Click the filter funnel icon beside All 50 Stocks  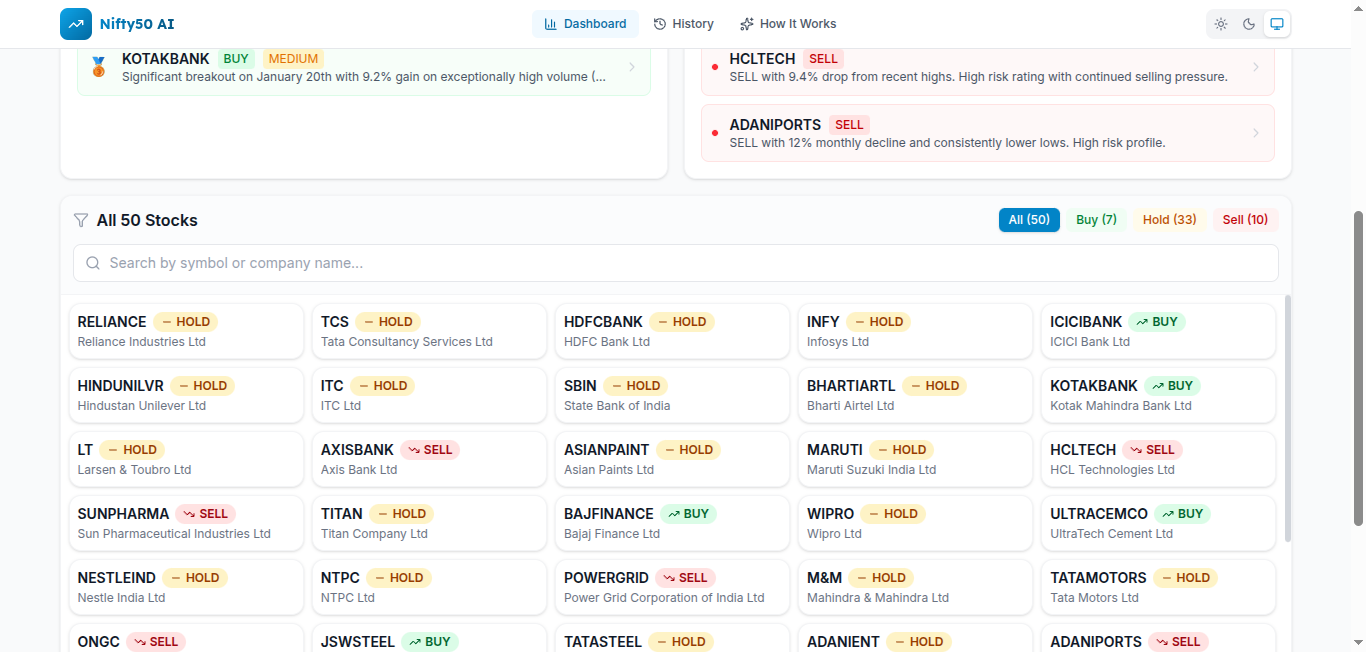tap(81, 220)
